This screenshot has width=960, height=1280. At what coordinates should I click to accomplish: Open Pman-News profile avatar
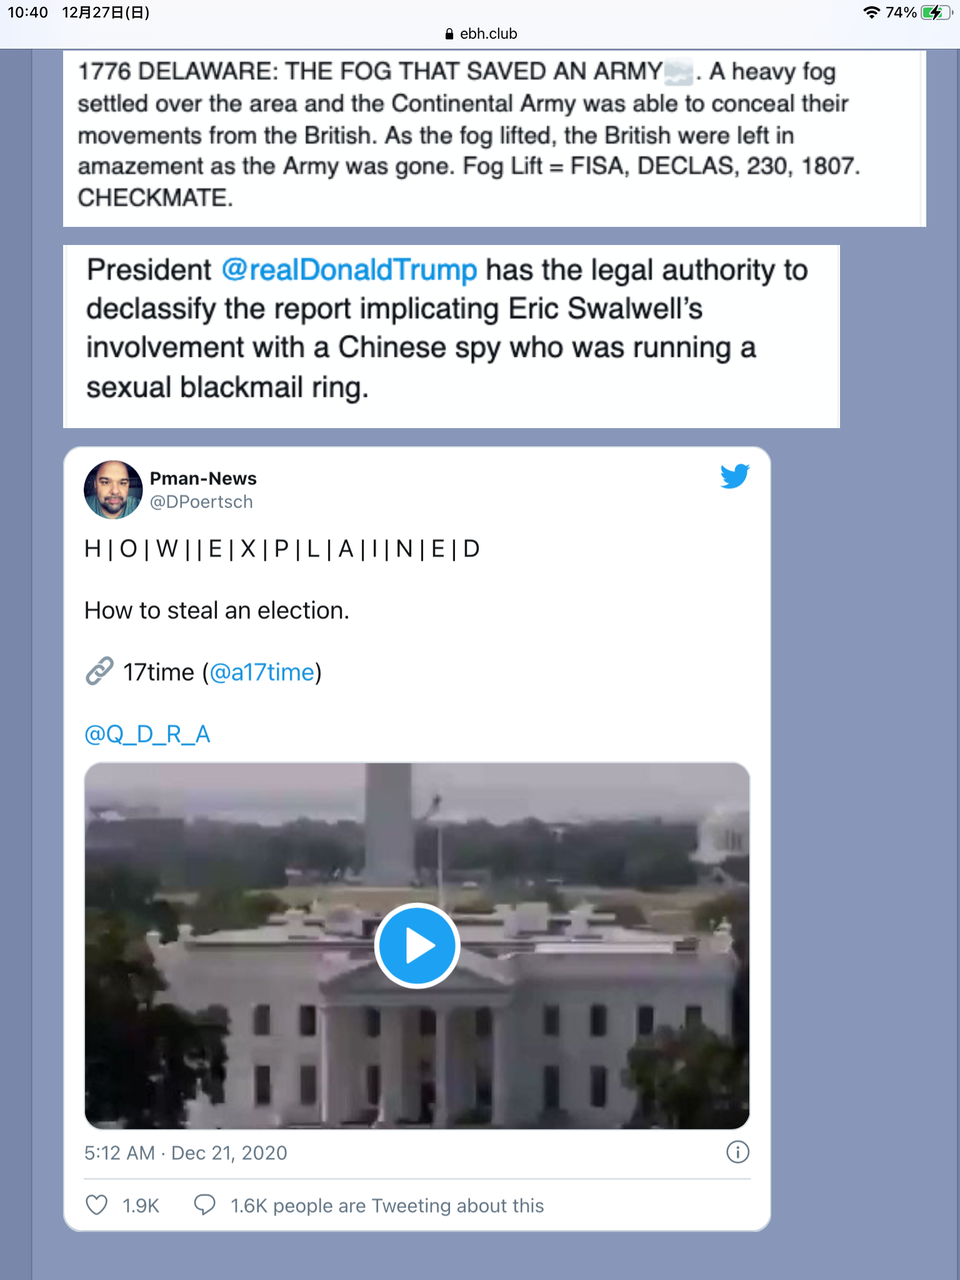(113, 489)
